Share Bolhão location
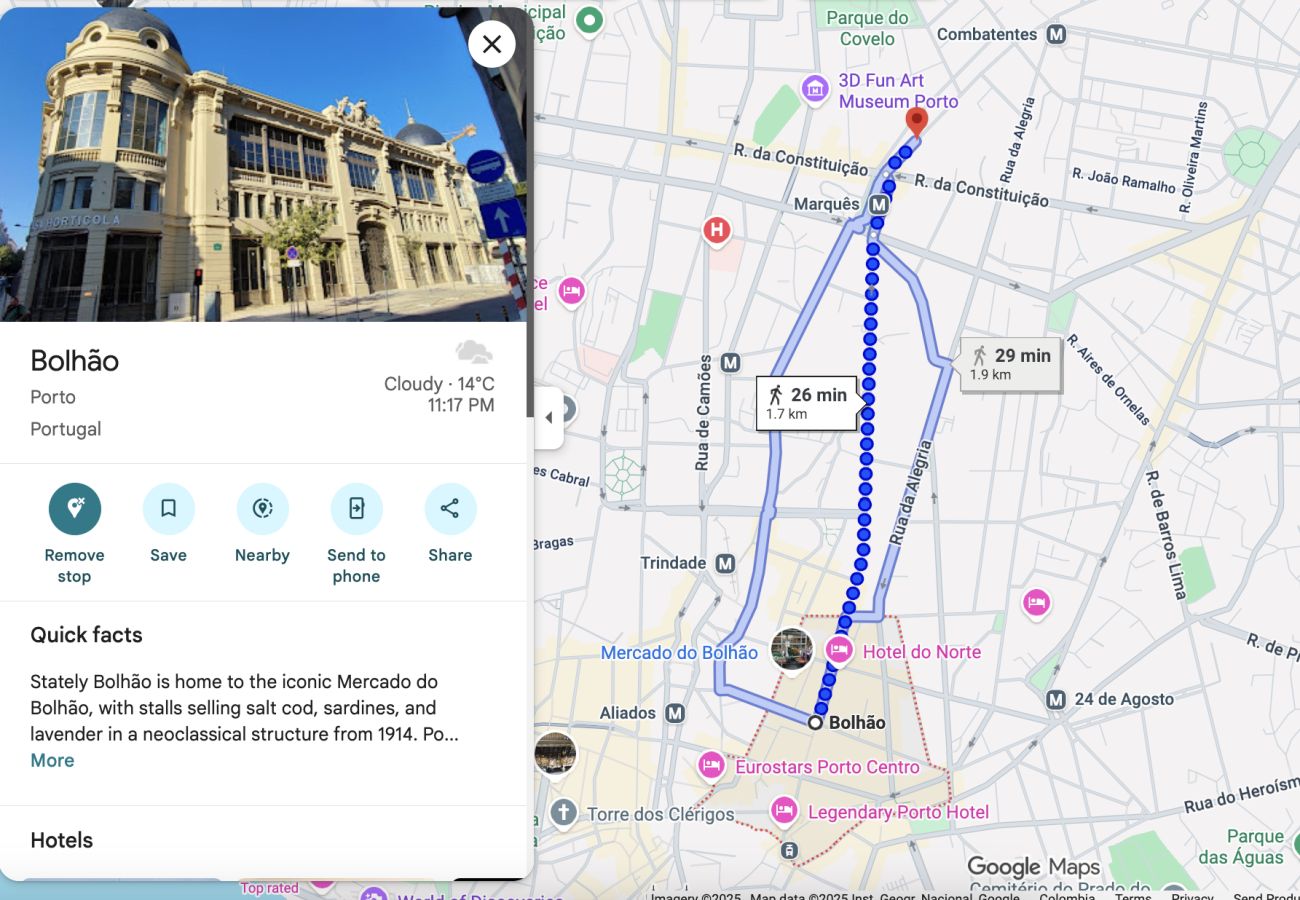This screenshot has height=900, width=1300. pos(450,509)
